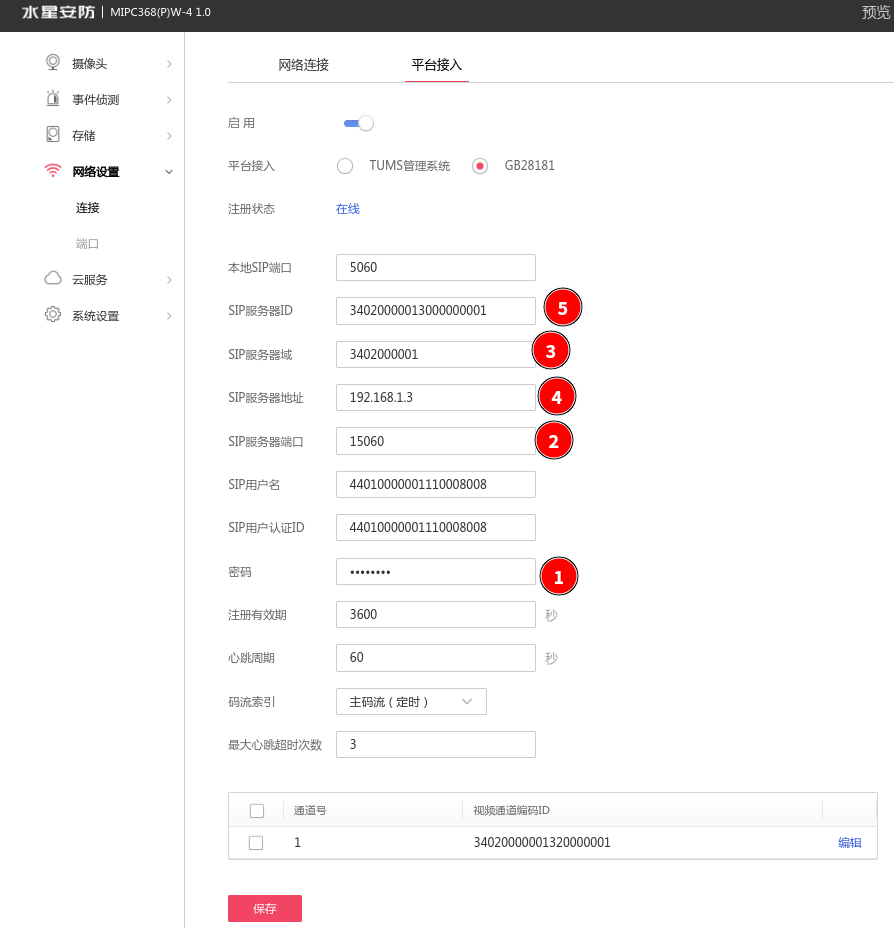Open the 摄像头 camera settings icon
Screen dimensions: 894x928
tap(52, 62)
